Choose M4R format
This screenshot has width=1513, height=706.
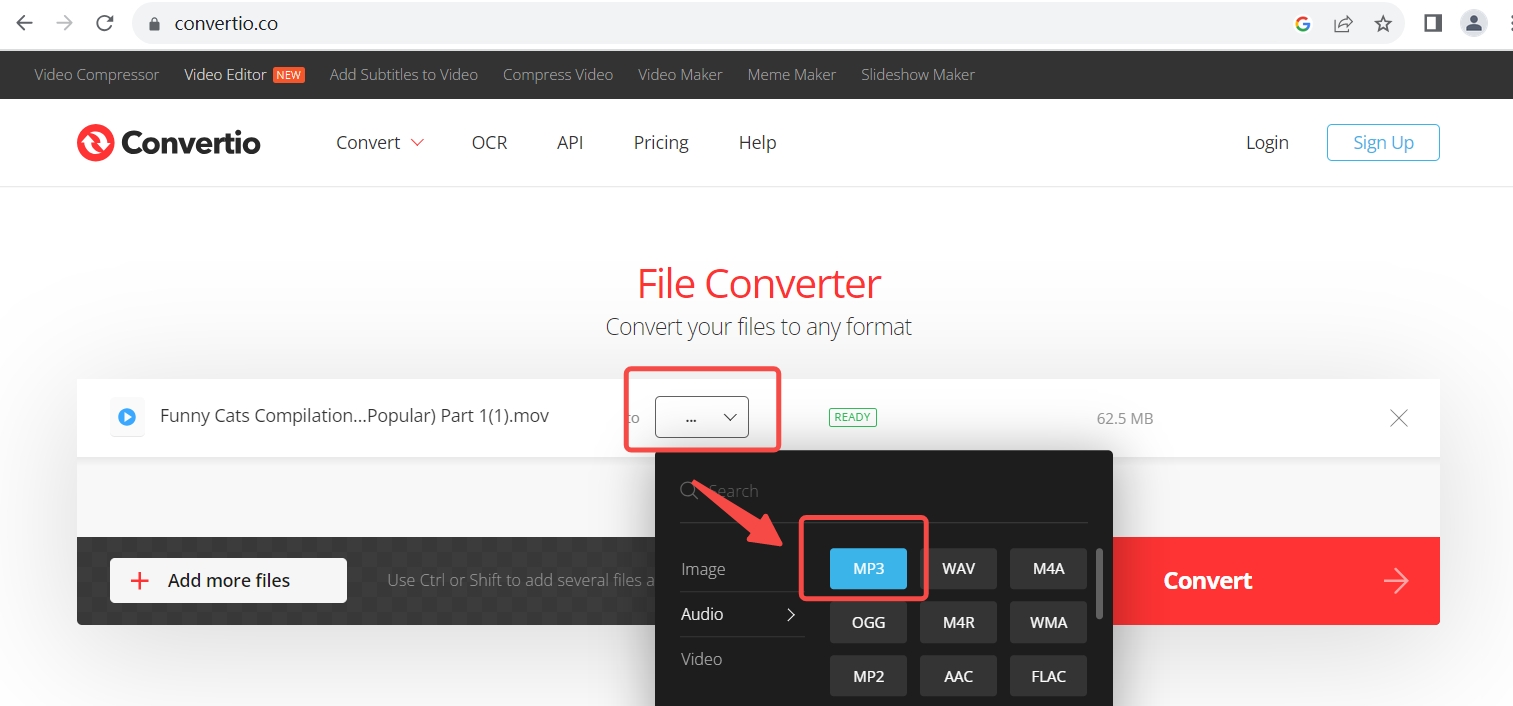[x=958, y=622]
